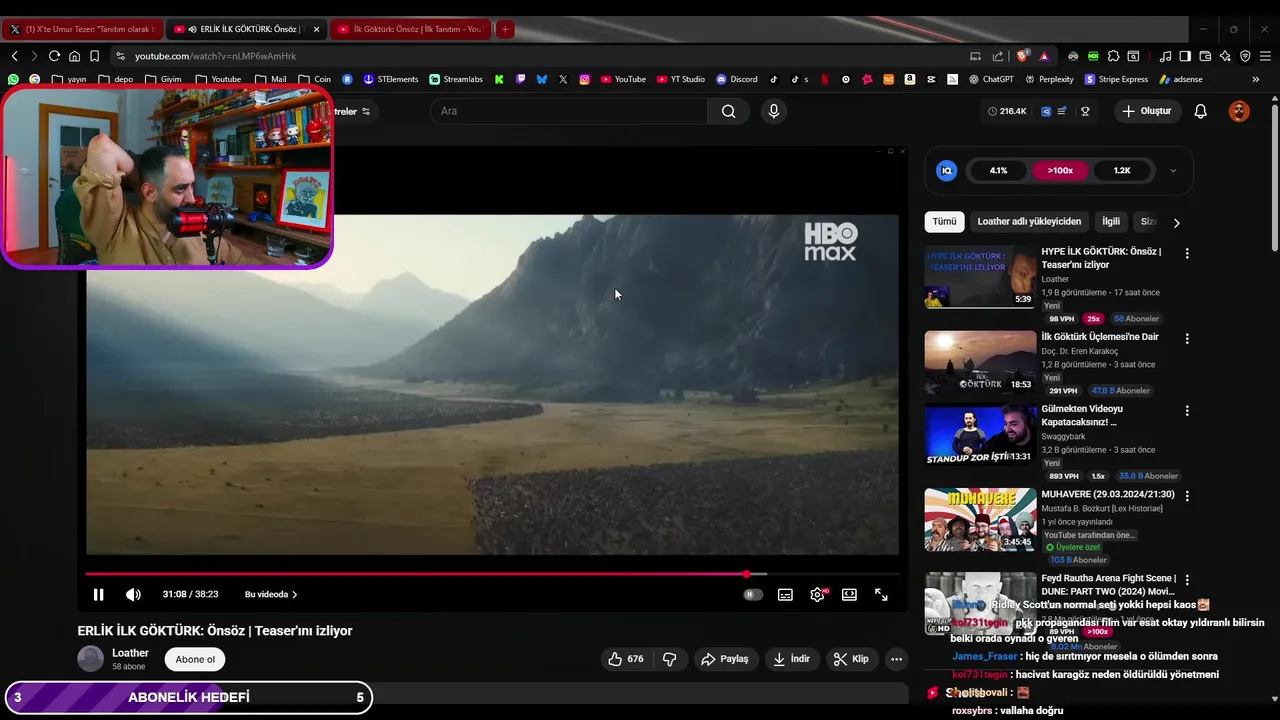1280x720 pixels.
Task: Open options menu for 'Gülmekten Videoyu' suggestion
Action: pyautogui.click(x=1187, y=411)
